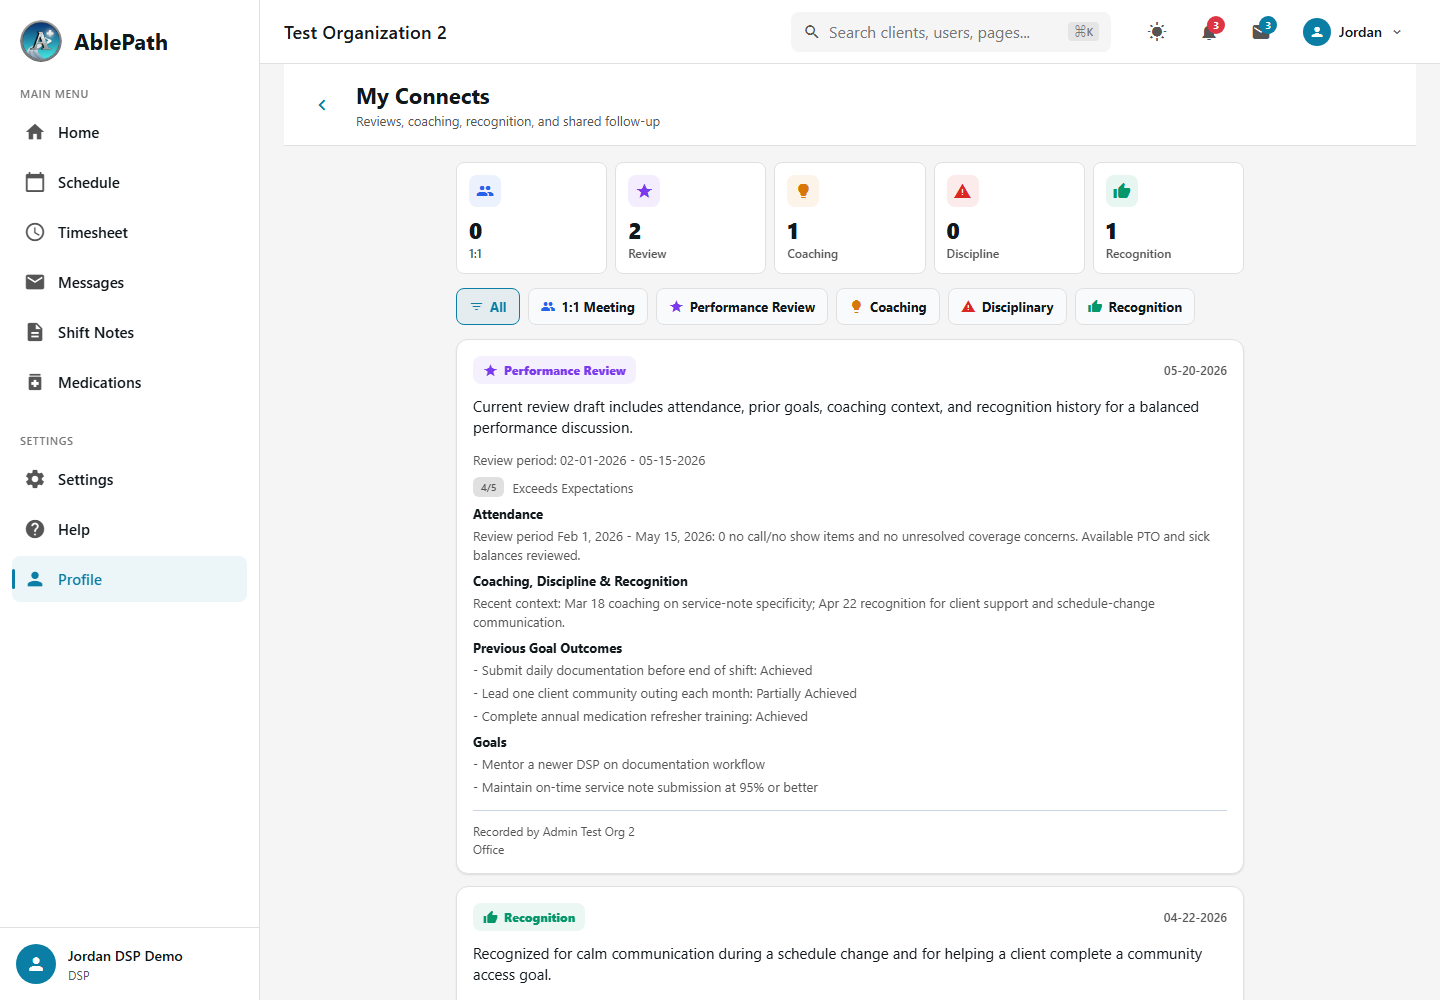Screen dimensions: 1440x1000
Task: Open the Medications sidebar item
Action: 129,382
